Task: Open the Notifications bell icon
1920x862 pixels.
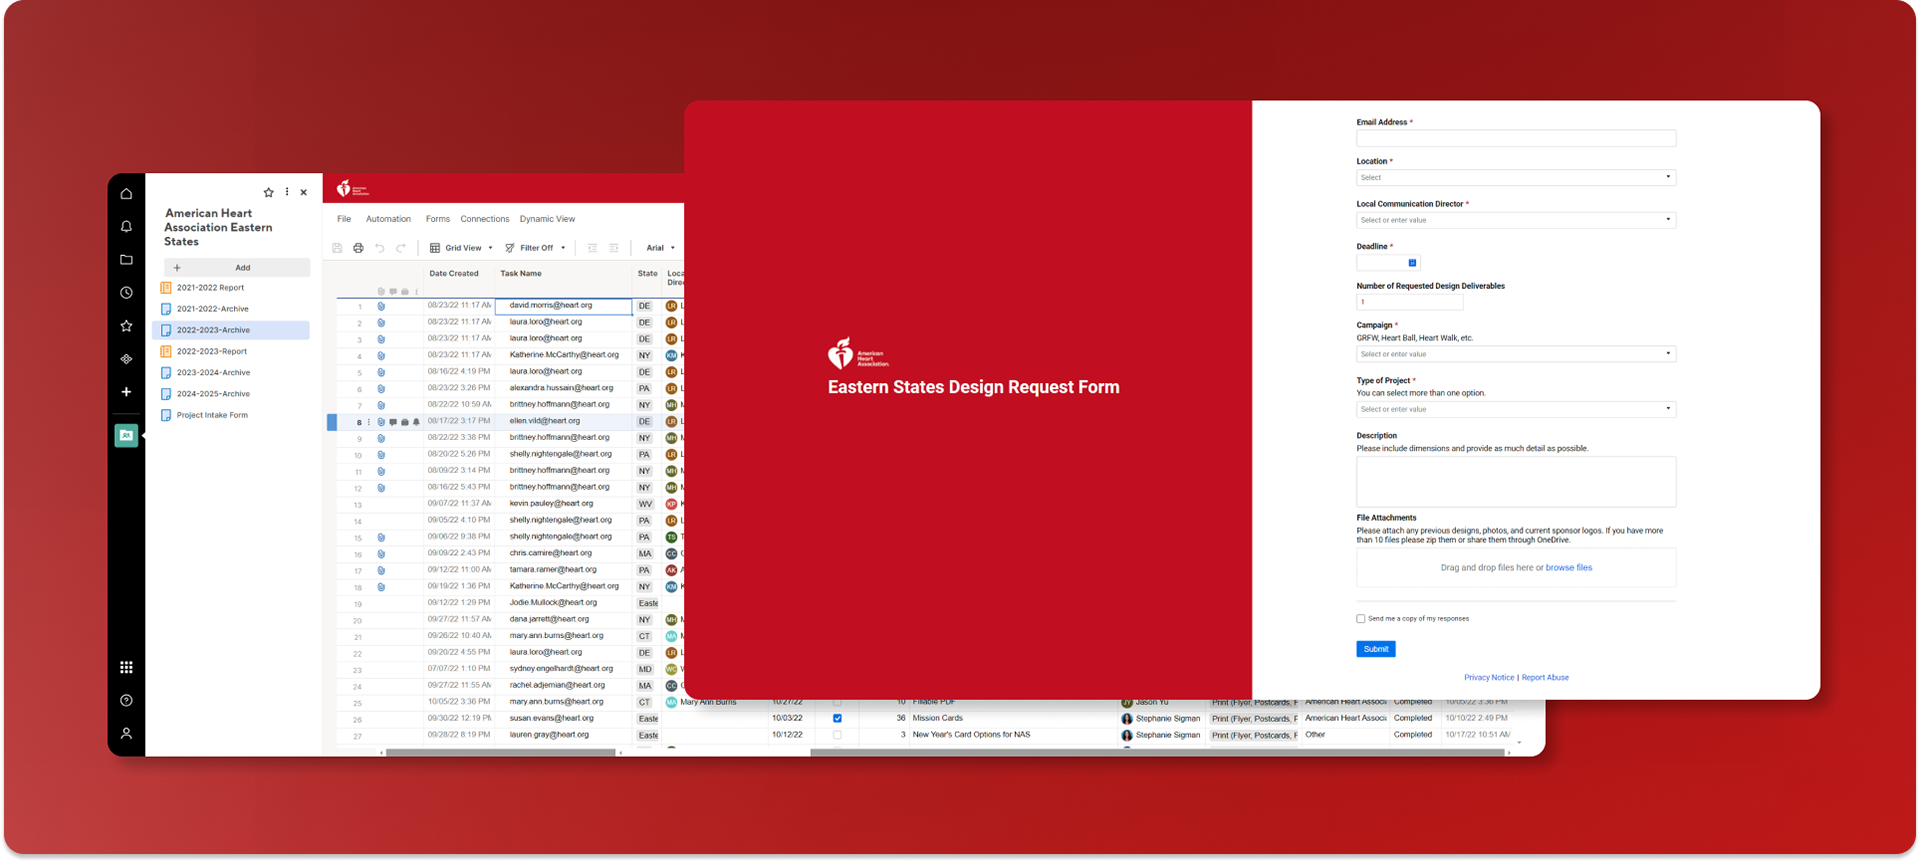Action: pos(126,227)
